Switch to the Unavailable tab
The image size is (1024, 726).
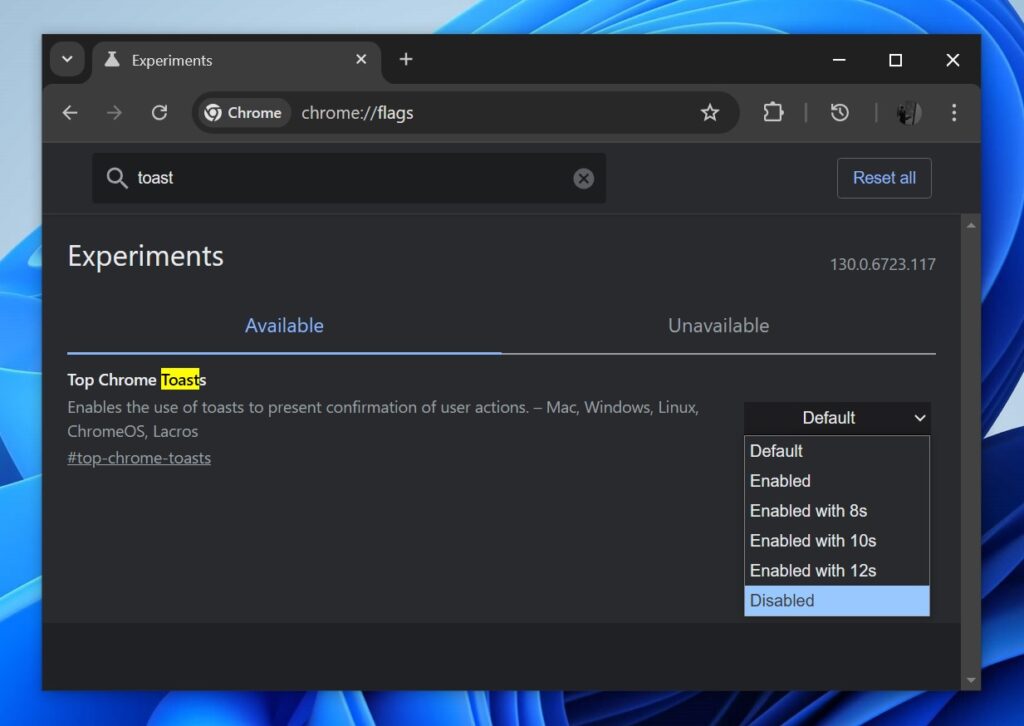point(718,325)
